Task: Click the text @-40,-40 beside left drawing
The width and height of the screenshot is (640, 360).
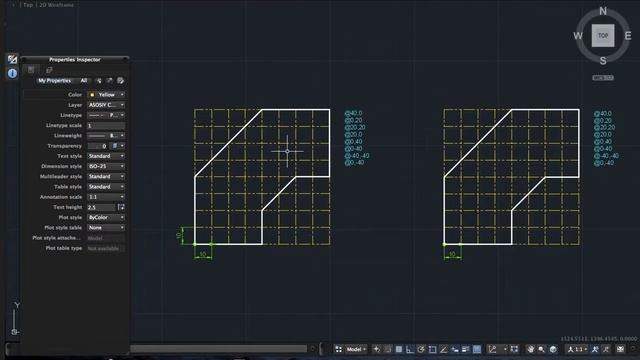Action: tap(357, 156)
